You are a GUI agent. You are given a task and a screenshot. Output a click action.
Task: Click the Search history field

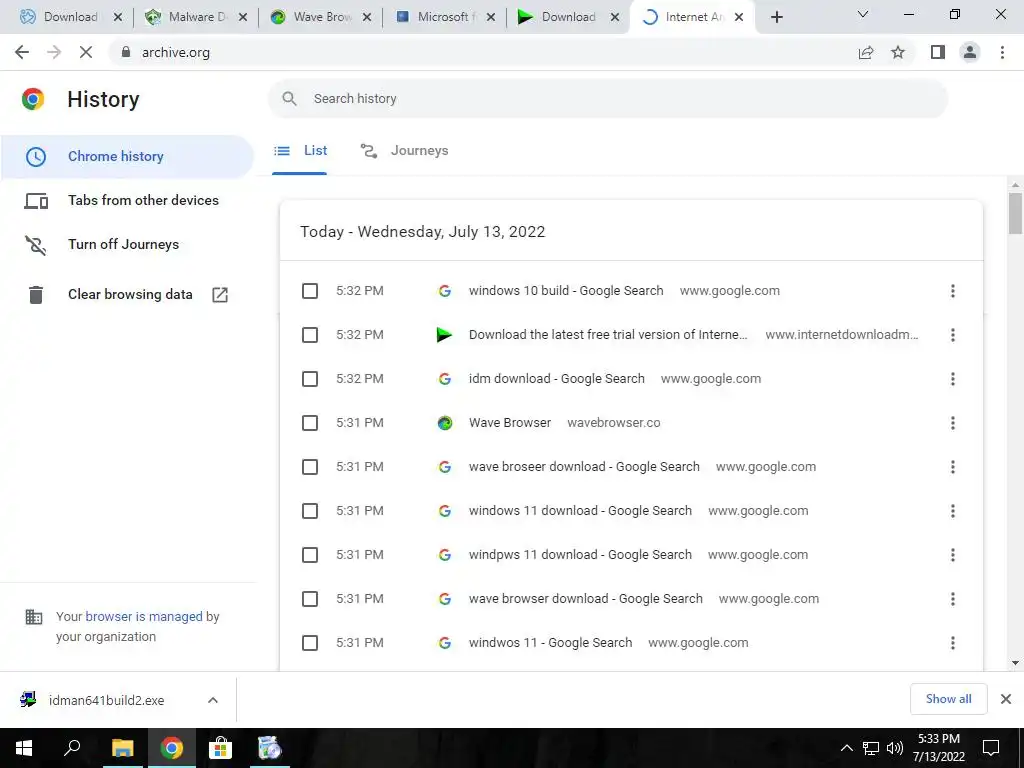[607, 99]
